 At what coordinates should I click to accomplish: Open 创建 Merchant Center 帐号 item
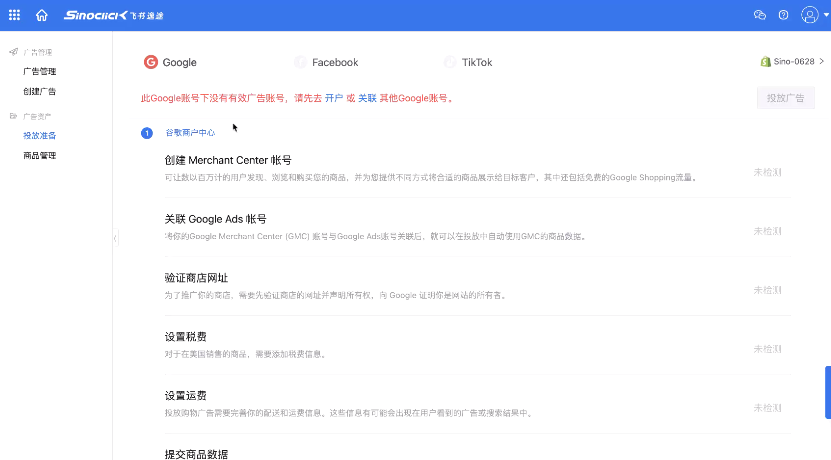click(x=228, y=160)
